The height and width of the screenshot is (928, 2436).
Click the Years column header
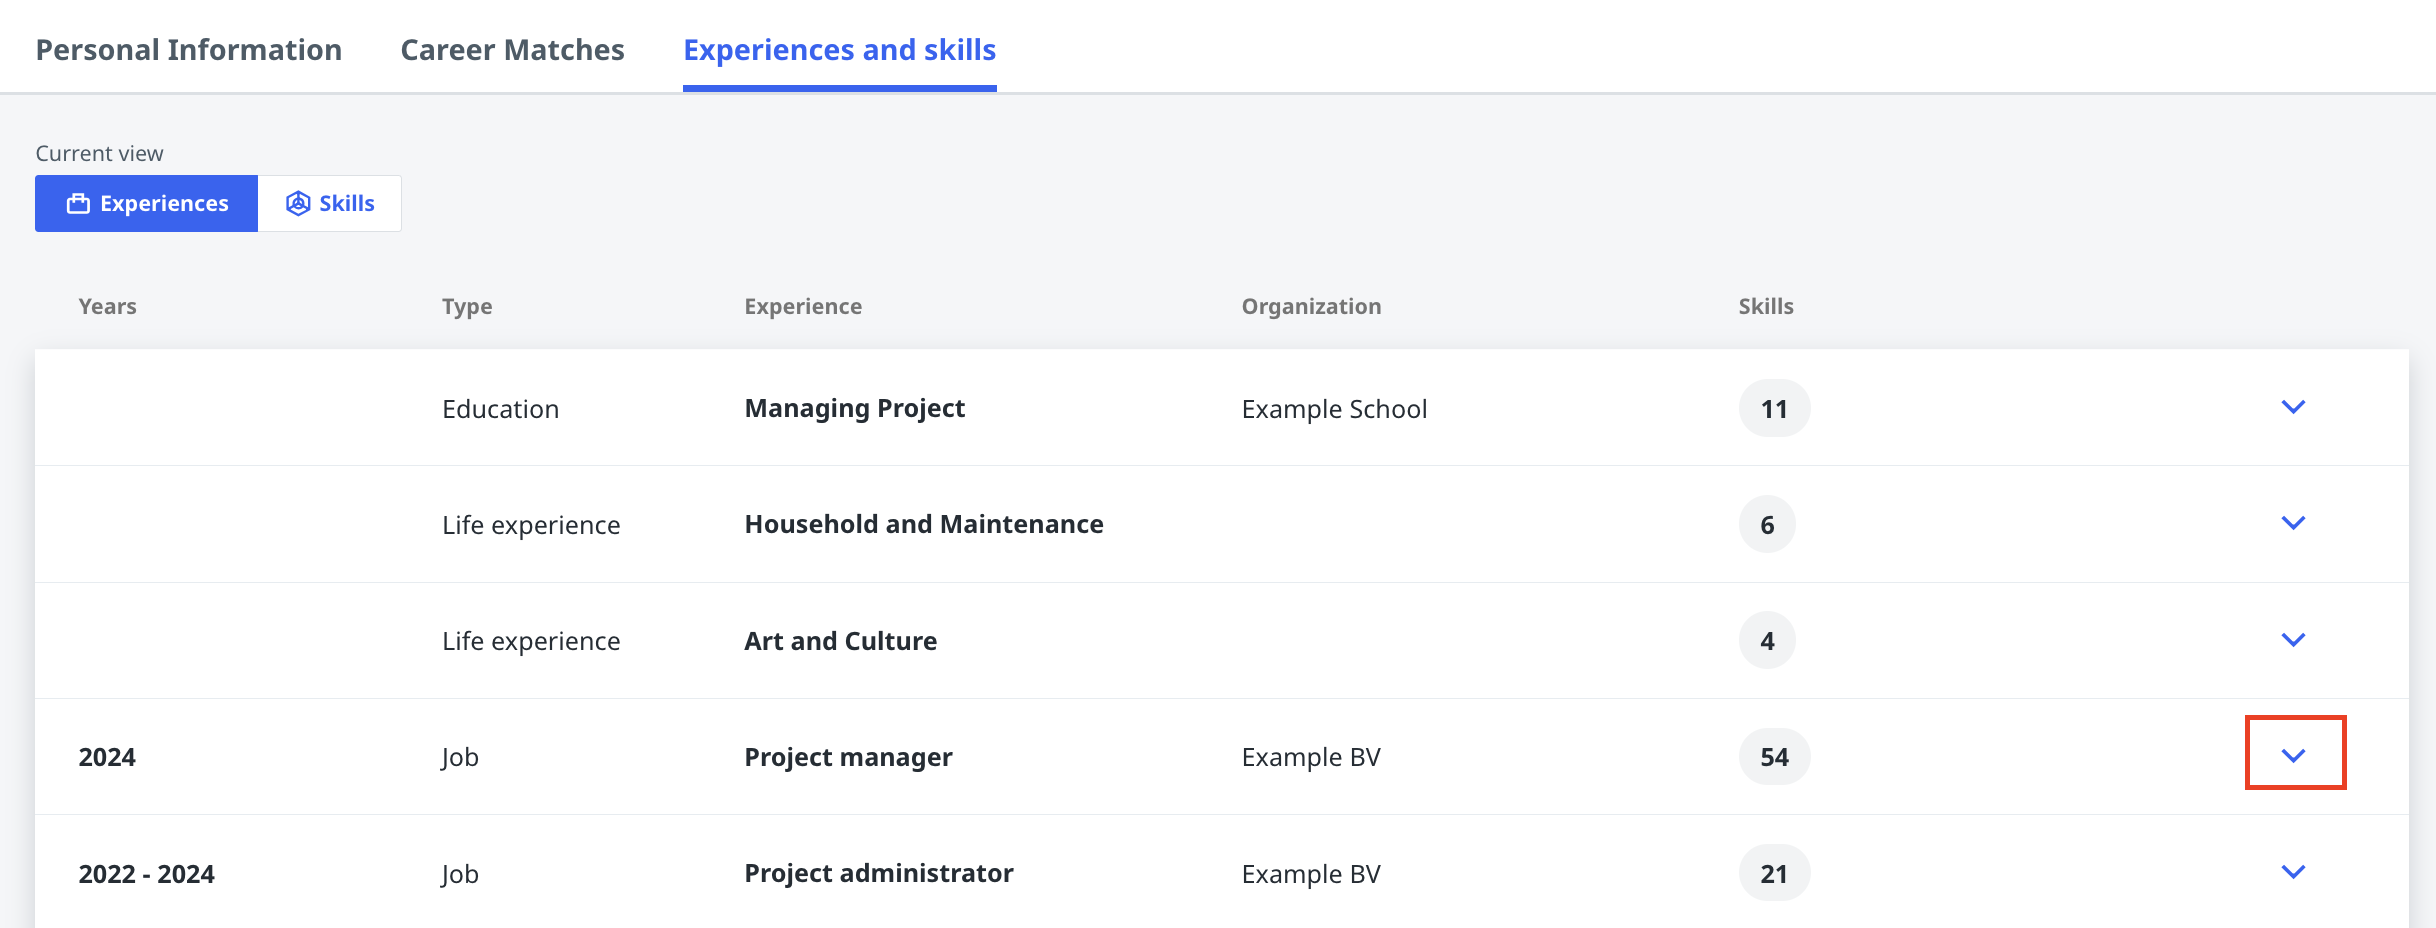pos(107,307)
